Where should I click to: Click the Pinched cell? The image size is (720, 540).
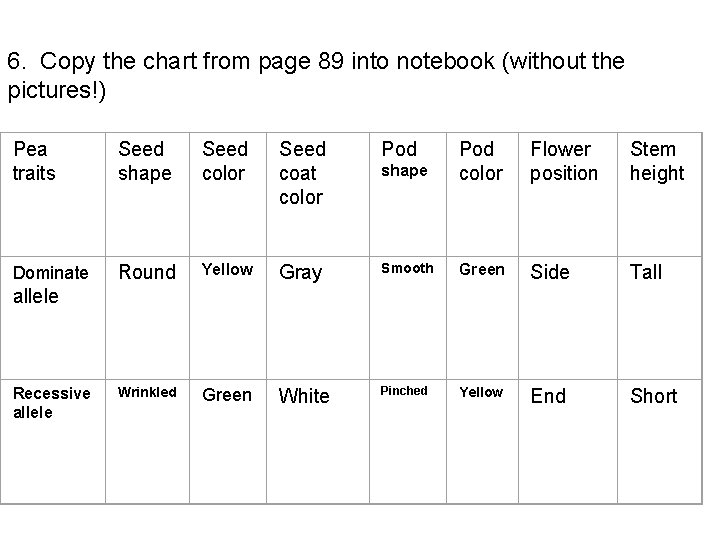click(x=404, y=391)
